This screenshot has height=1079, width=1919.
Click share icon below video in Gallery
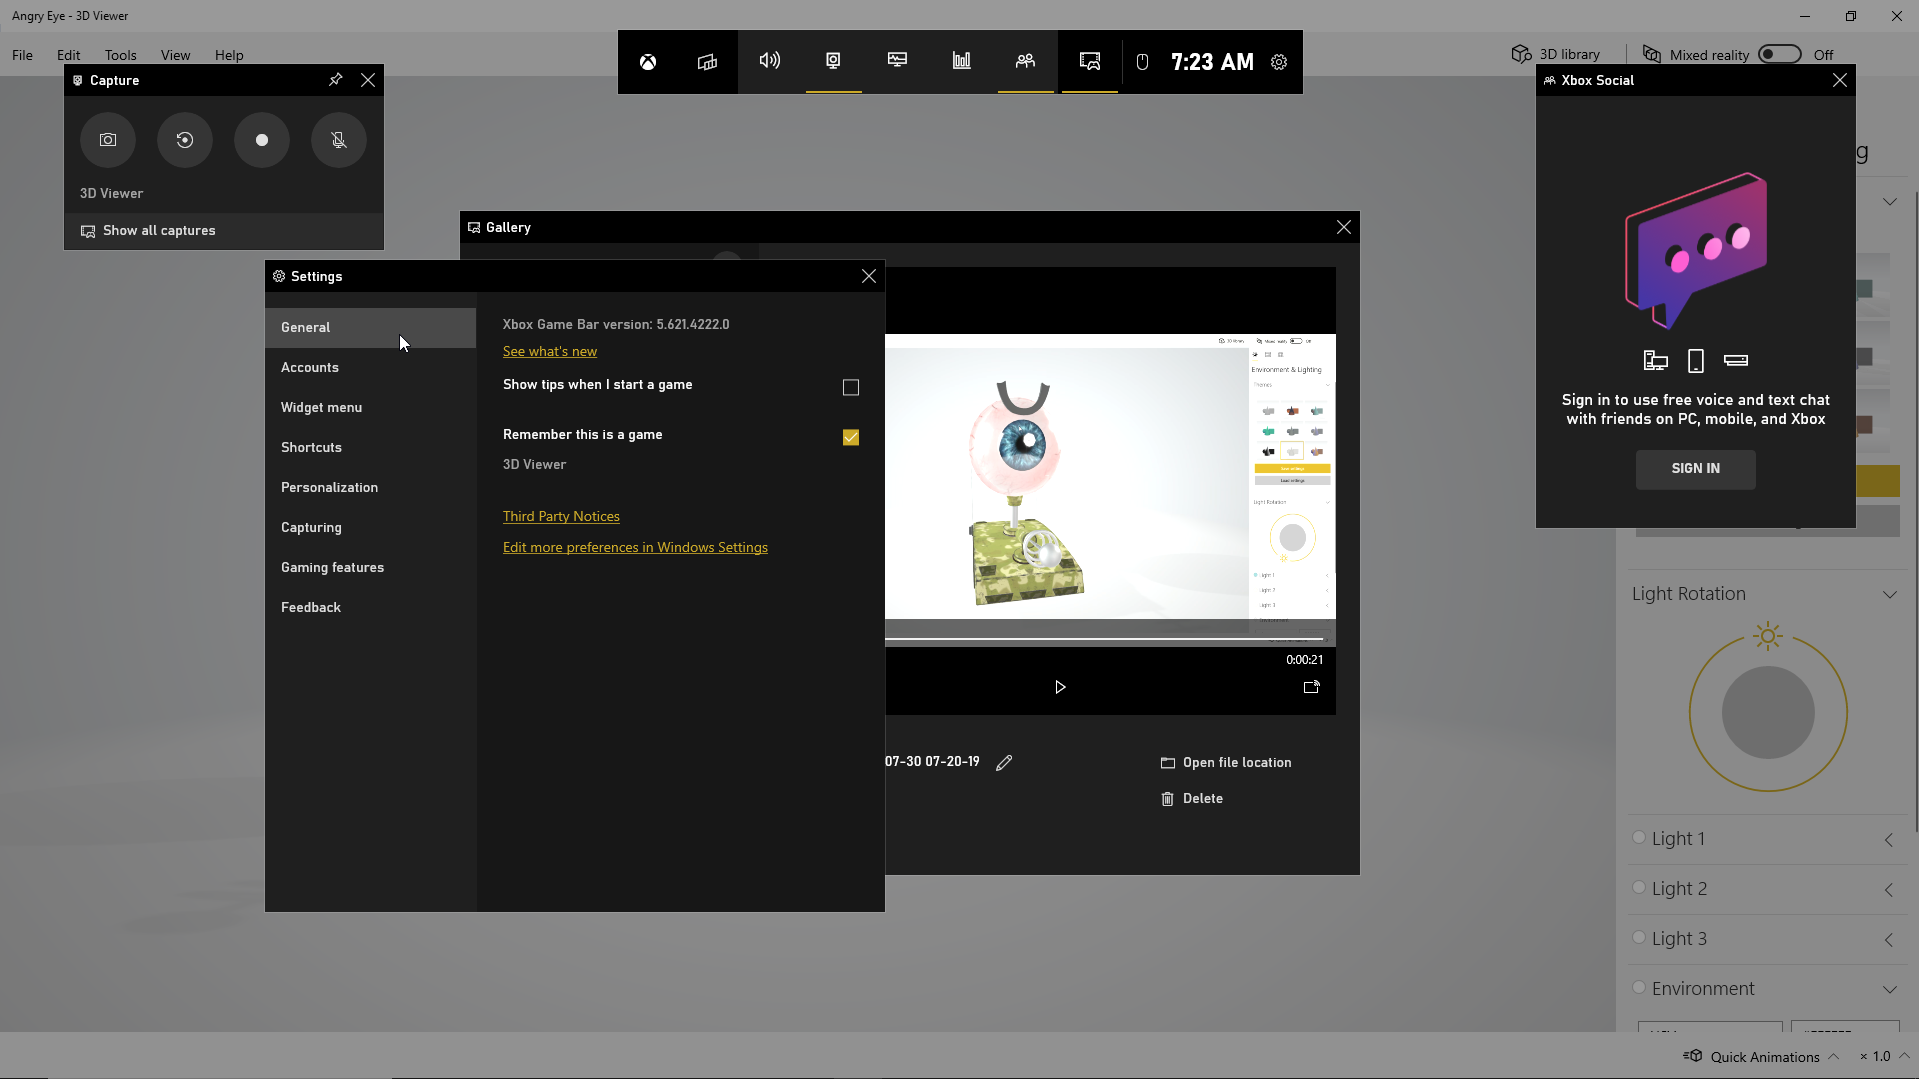pos(1311,687)
